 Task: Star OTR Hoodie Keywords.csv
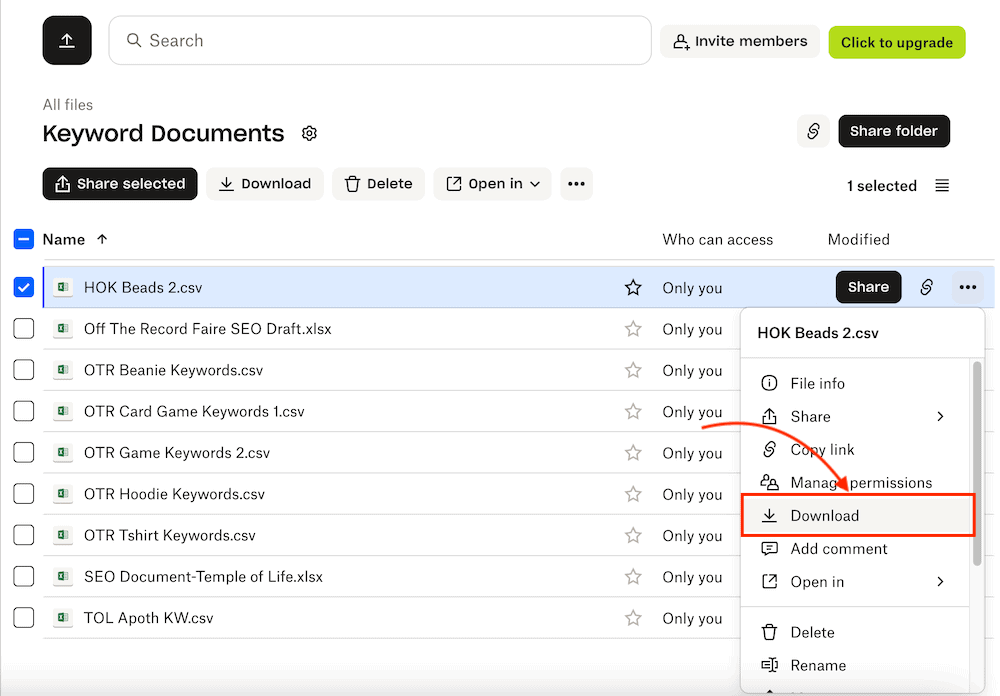coord(633,494)
